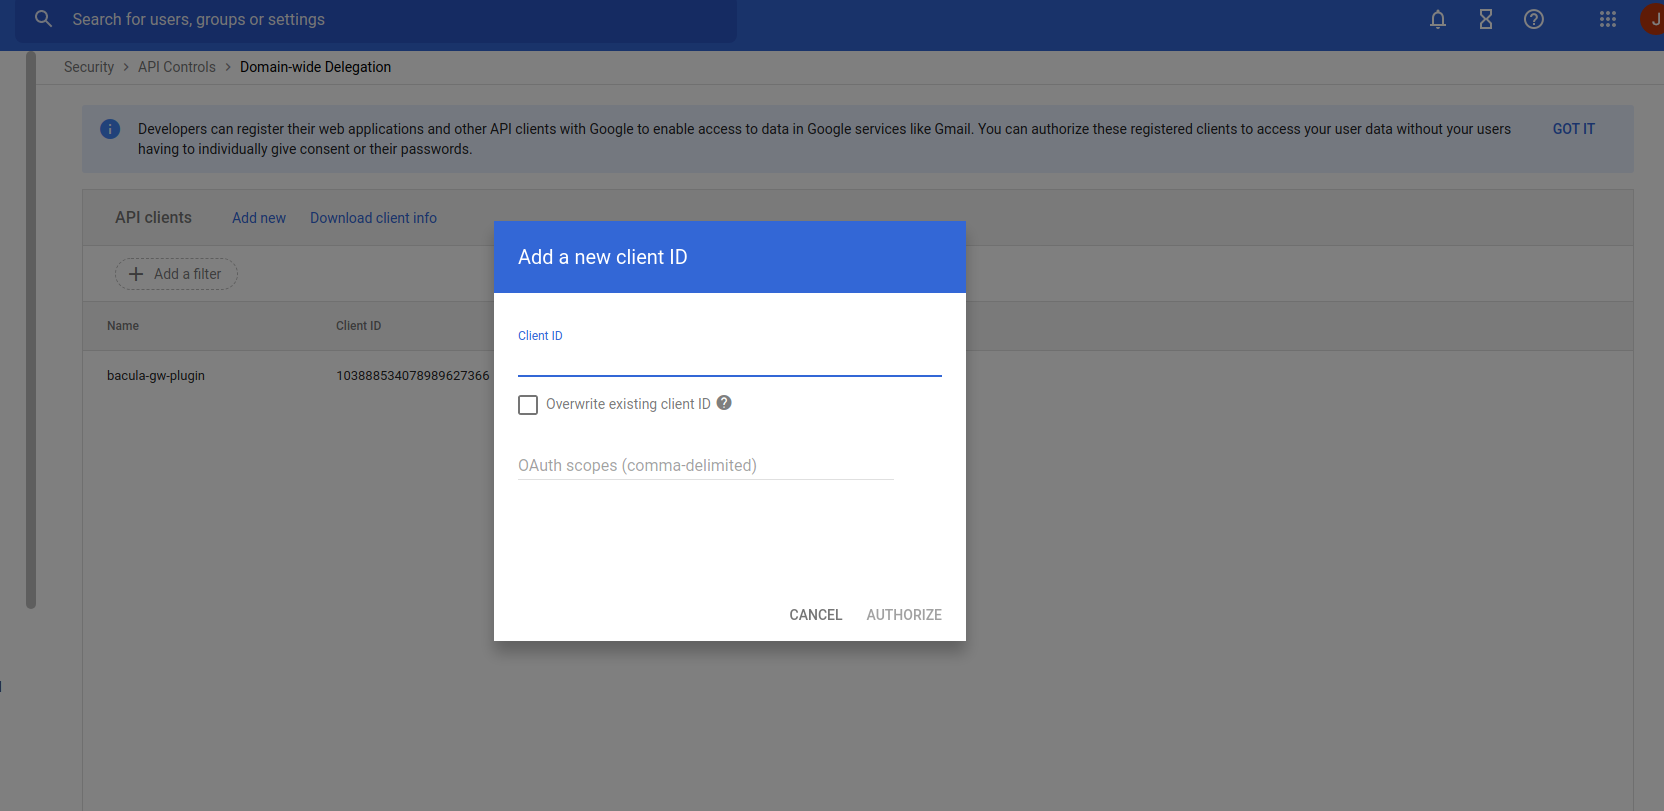Screen dimensions: 1664x811
Task: Click the search magnifier icon
Action: pos(43,19)
